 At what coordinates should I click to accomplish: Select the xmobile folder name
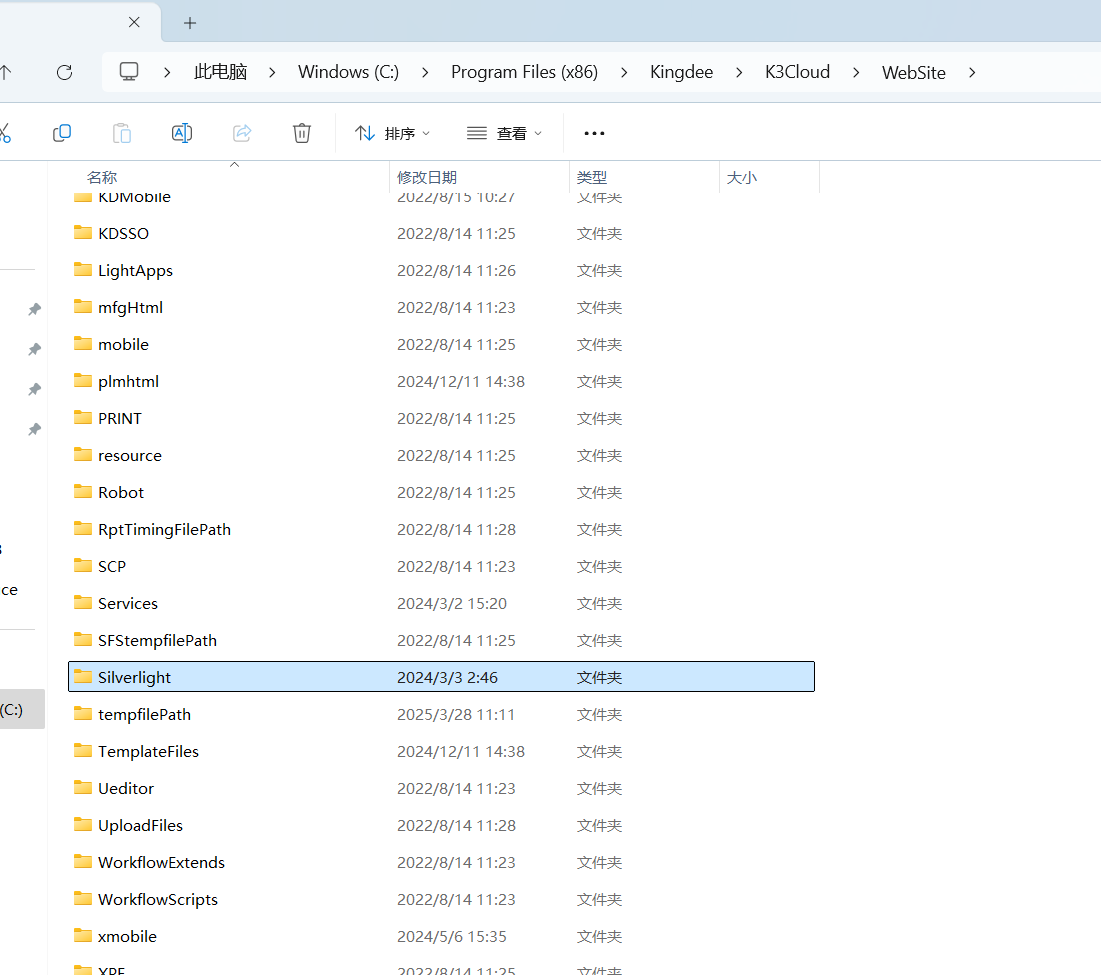(x=127, y=936)
